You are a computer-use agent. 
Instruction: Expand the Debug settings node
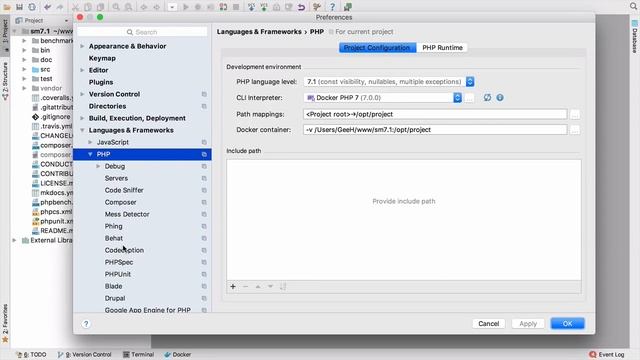(98, 166)
